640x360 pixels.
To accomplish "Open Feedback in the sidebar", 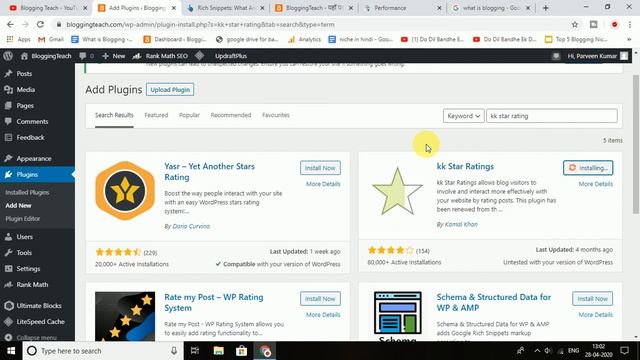I will click(x=30, y=138).
